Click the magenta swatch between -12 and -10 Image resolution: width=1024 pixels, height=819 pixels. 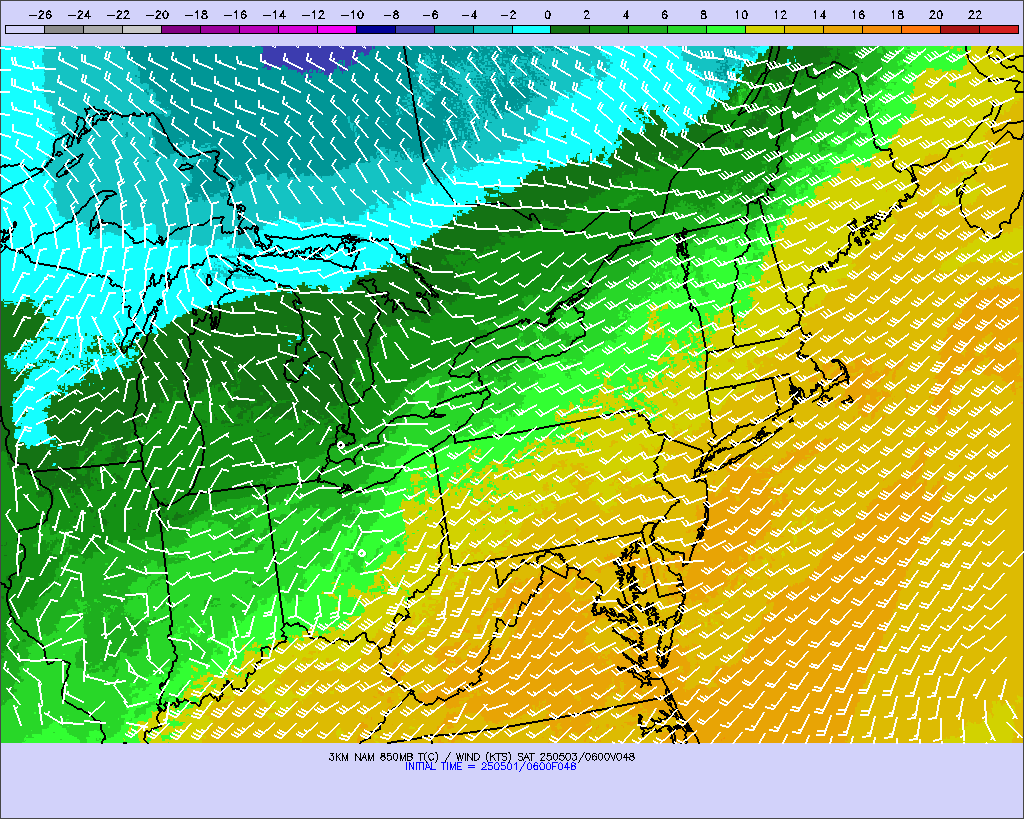coord(337,29)
